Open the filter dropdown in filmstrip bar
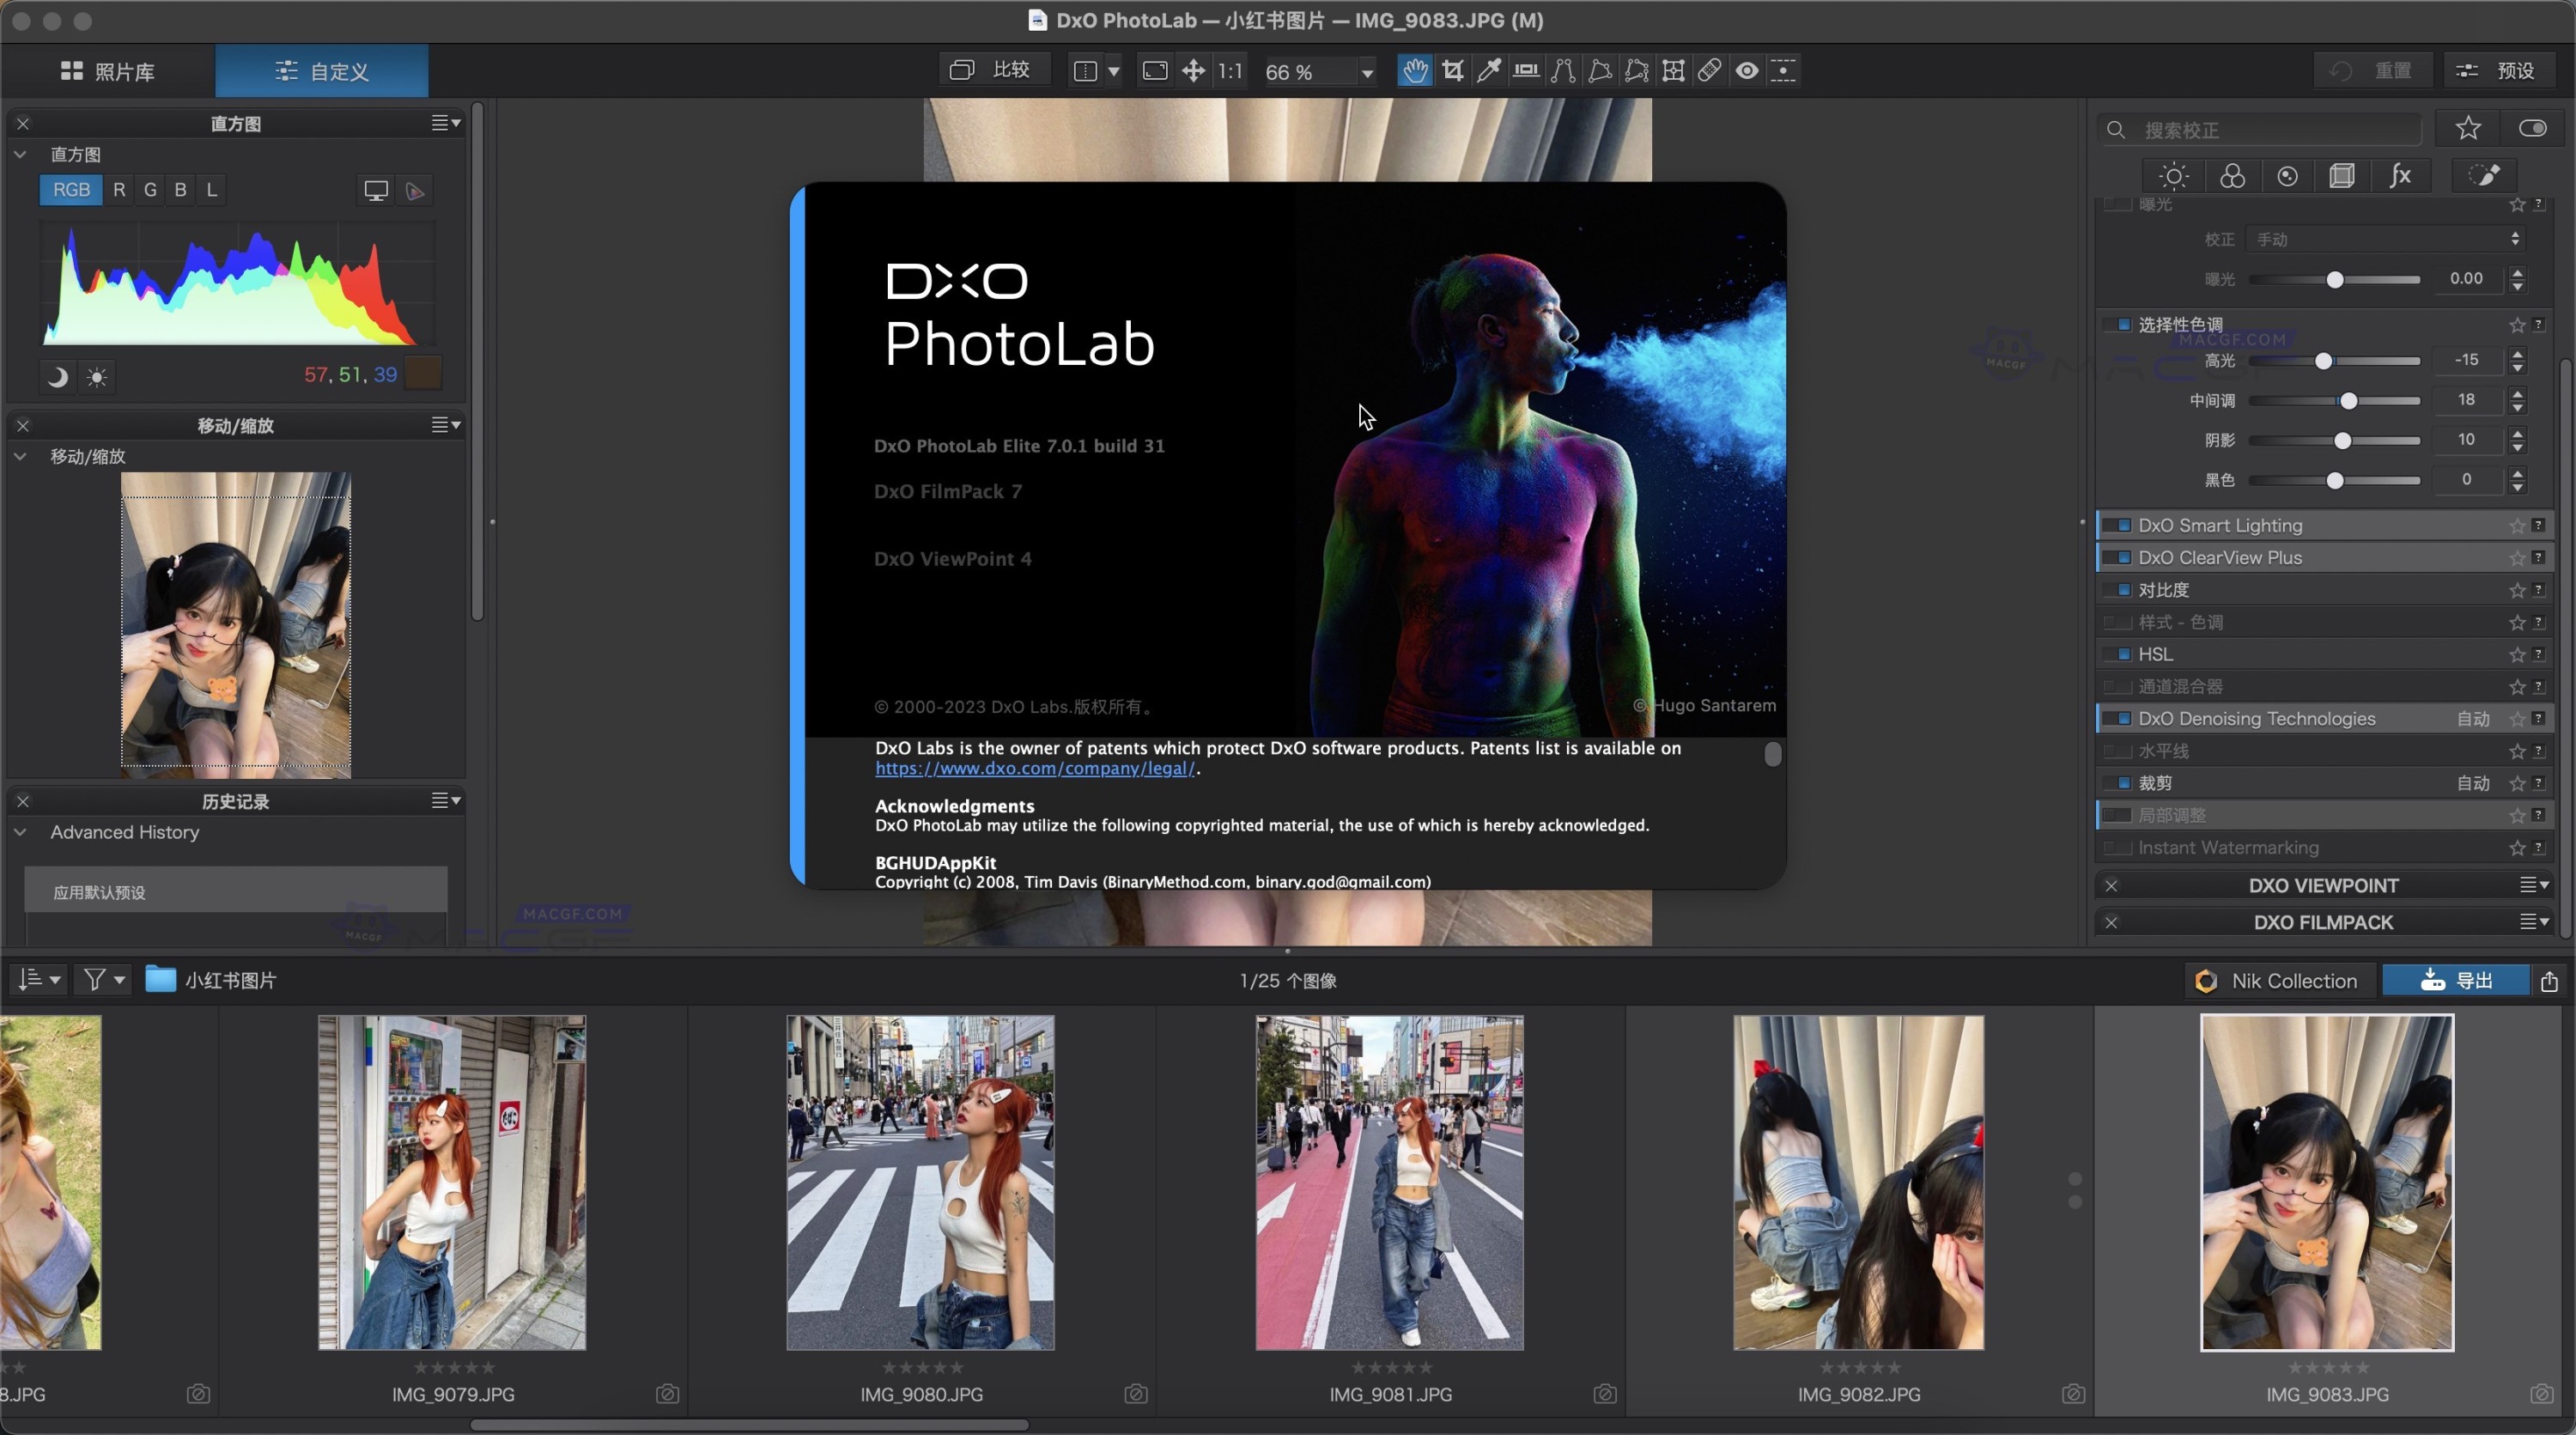 pos(104,980)
